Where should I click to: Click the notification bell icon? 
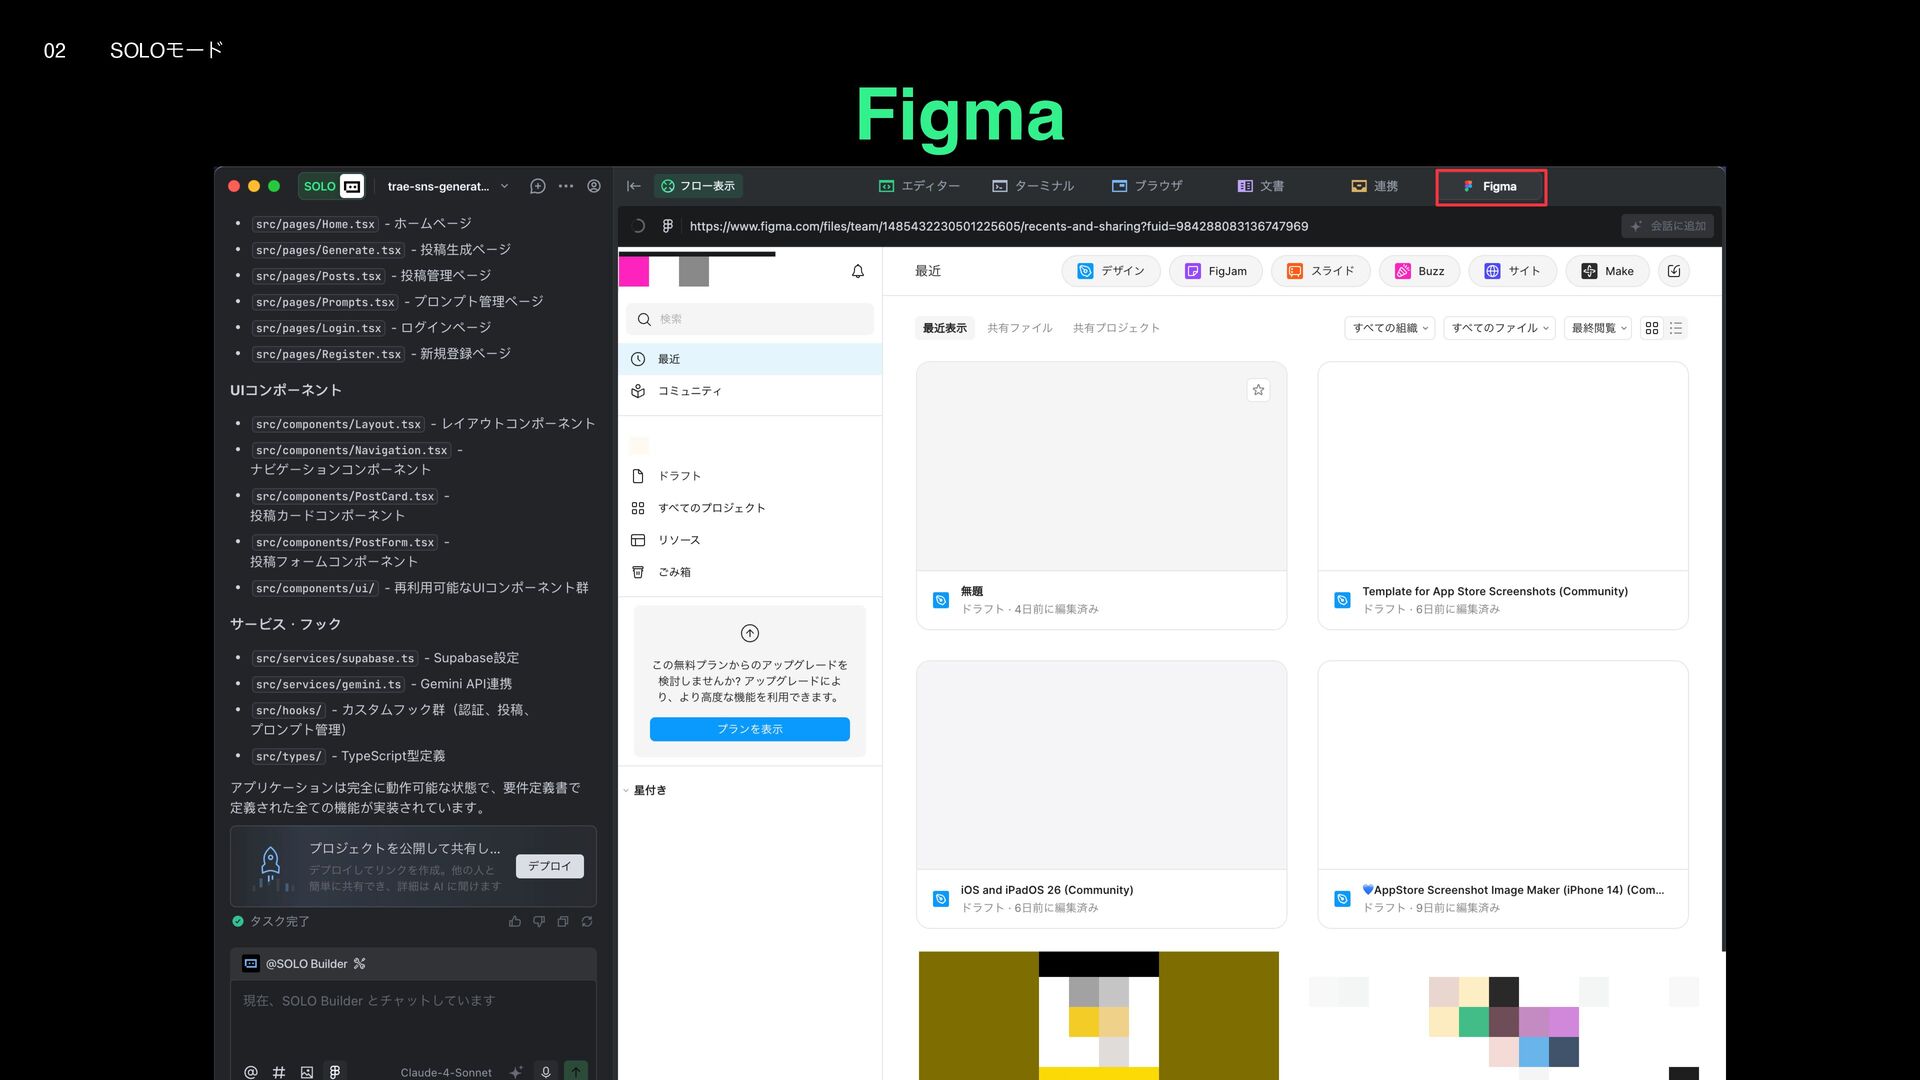tap(857, 271)
